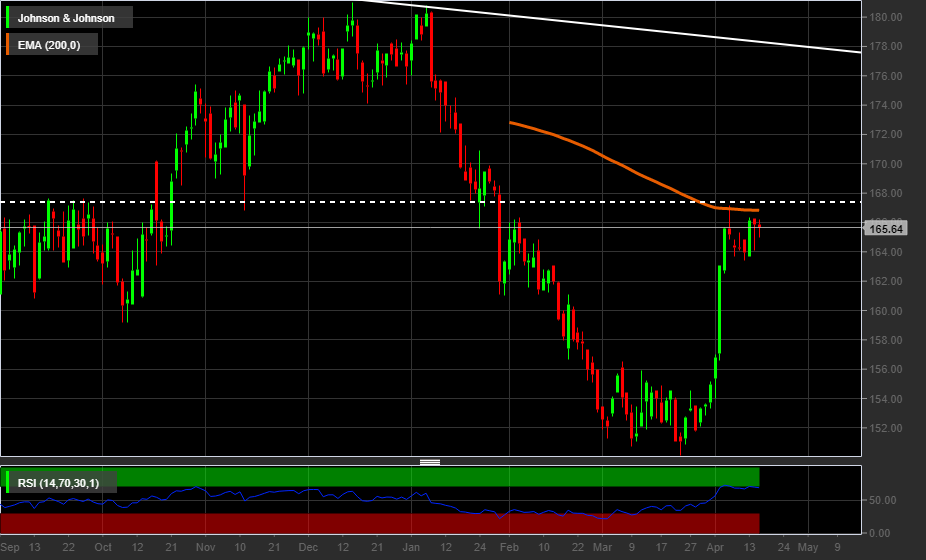Image resolution: width=926 pixels, height=560 pixels.
Task: Click the green RSI legend color marker
Action: tap(9, 484)
